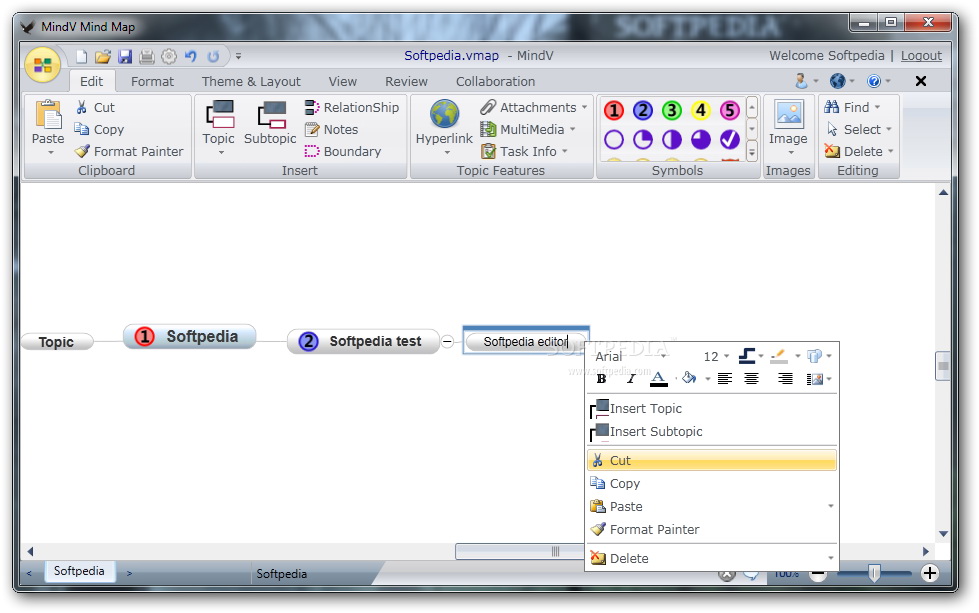Open settings gear in quick toolbar
Image resolution: width=979 pixels, height=613 pixels.
pyautogui.click(x=169, y=57)
